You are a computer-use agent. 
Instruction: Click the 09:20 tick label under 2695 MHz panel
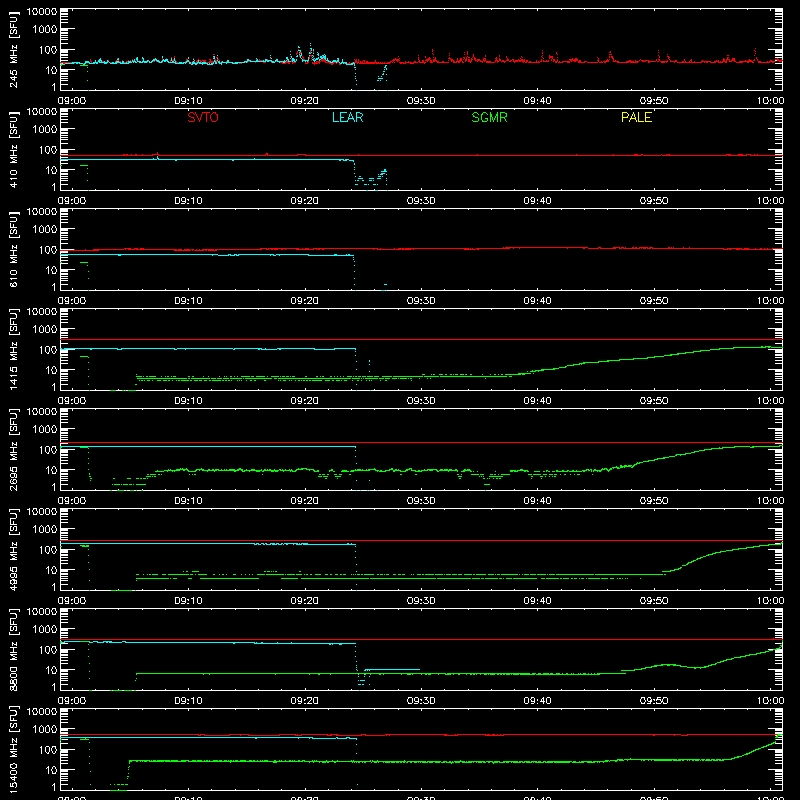[x=305, y=501]
